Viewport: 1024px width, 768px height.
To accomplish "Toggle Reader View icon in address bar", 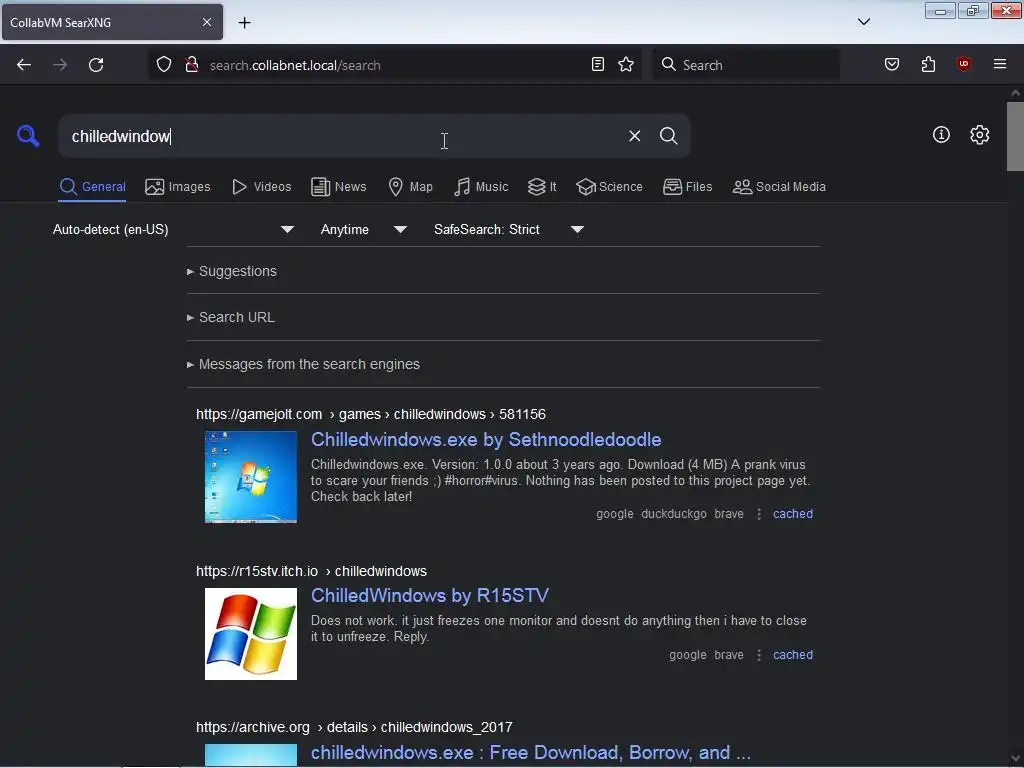I will click(598, 65).
